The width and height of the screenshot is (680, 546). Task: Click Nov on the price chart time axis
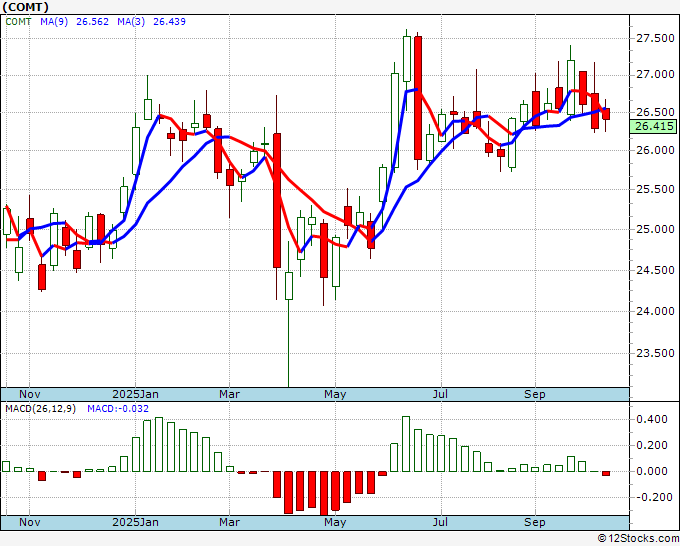29,394
